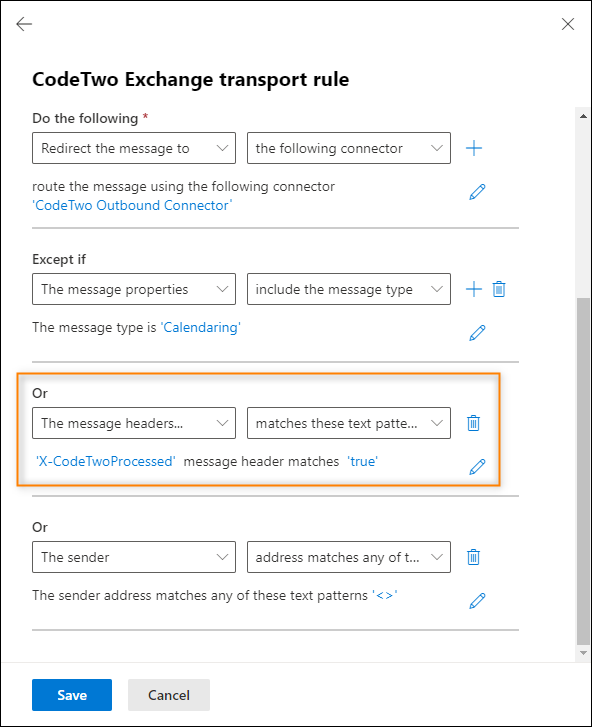This screenshot has height=727, width=592.
Task: Delete the message properties exception
Action: (x=499, y=289)
